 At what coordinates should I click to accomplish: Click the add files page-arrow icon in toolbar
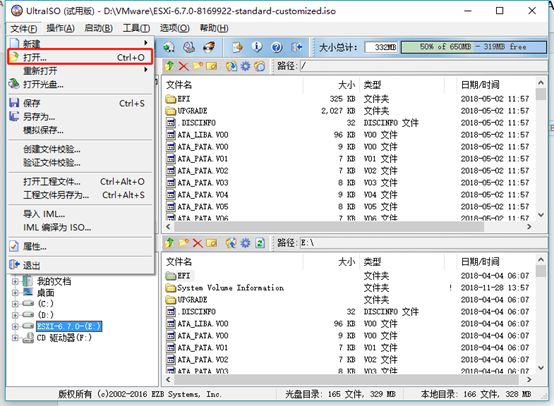click(237, 47)
